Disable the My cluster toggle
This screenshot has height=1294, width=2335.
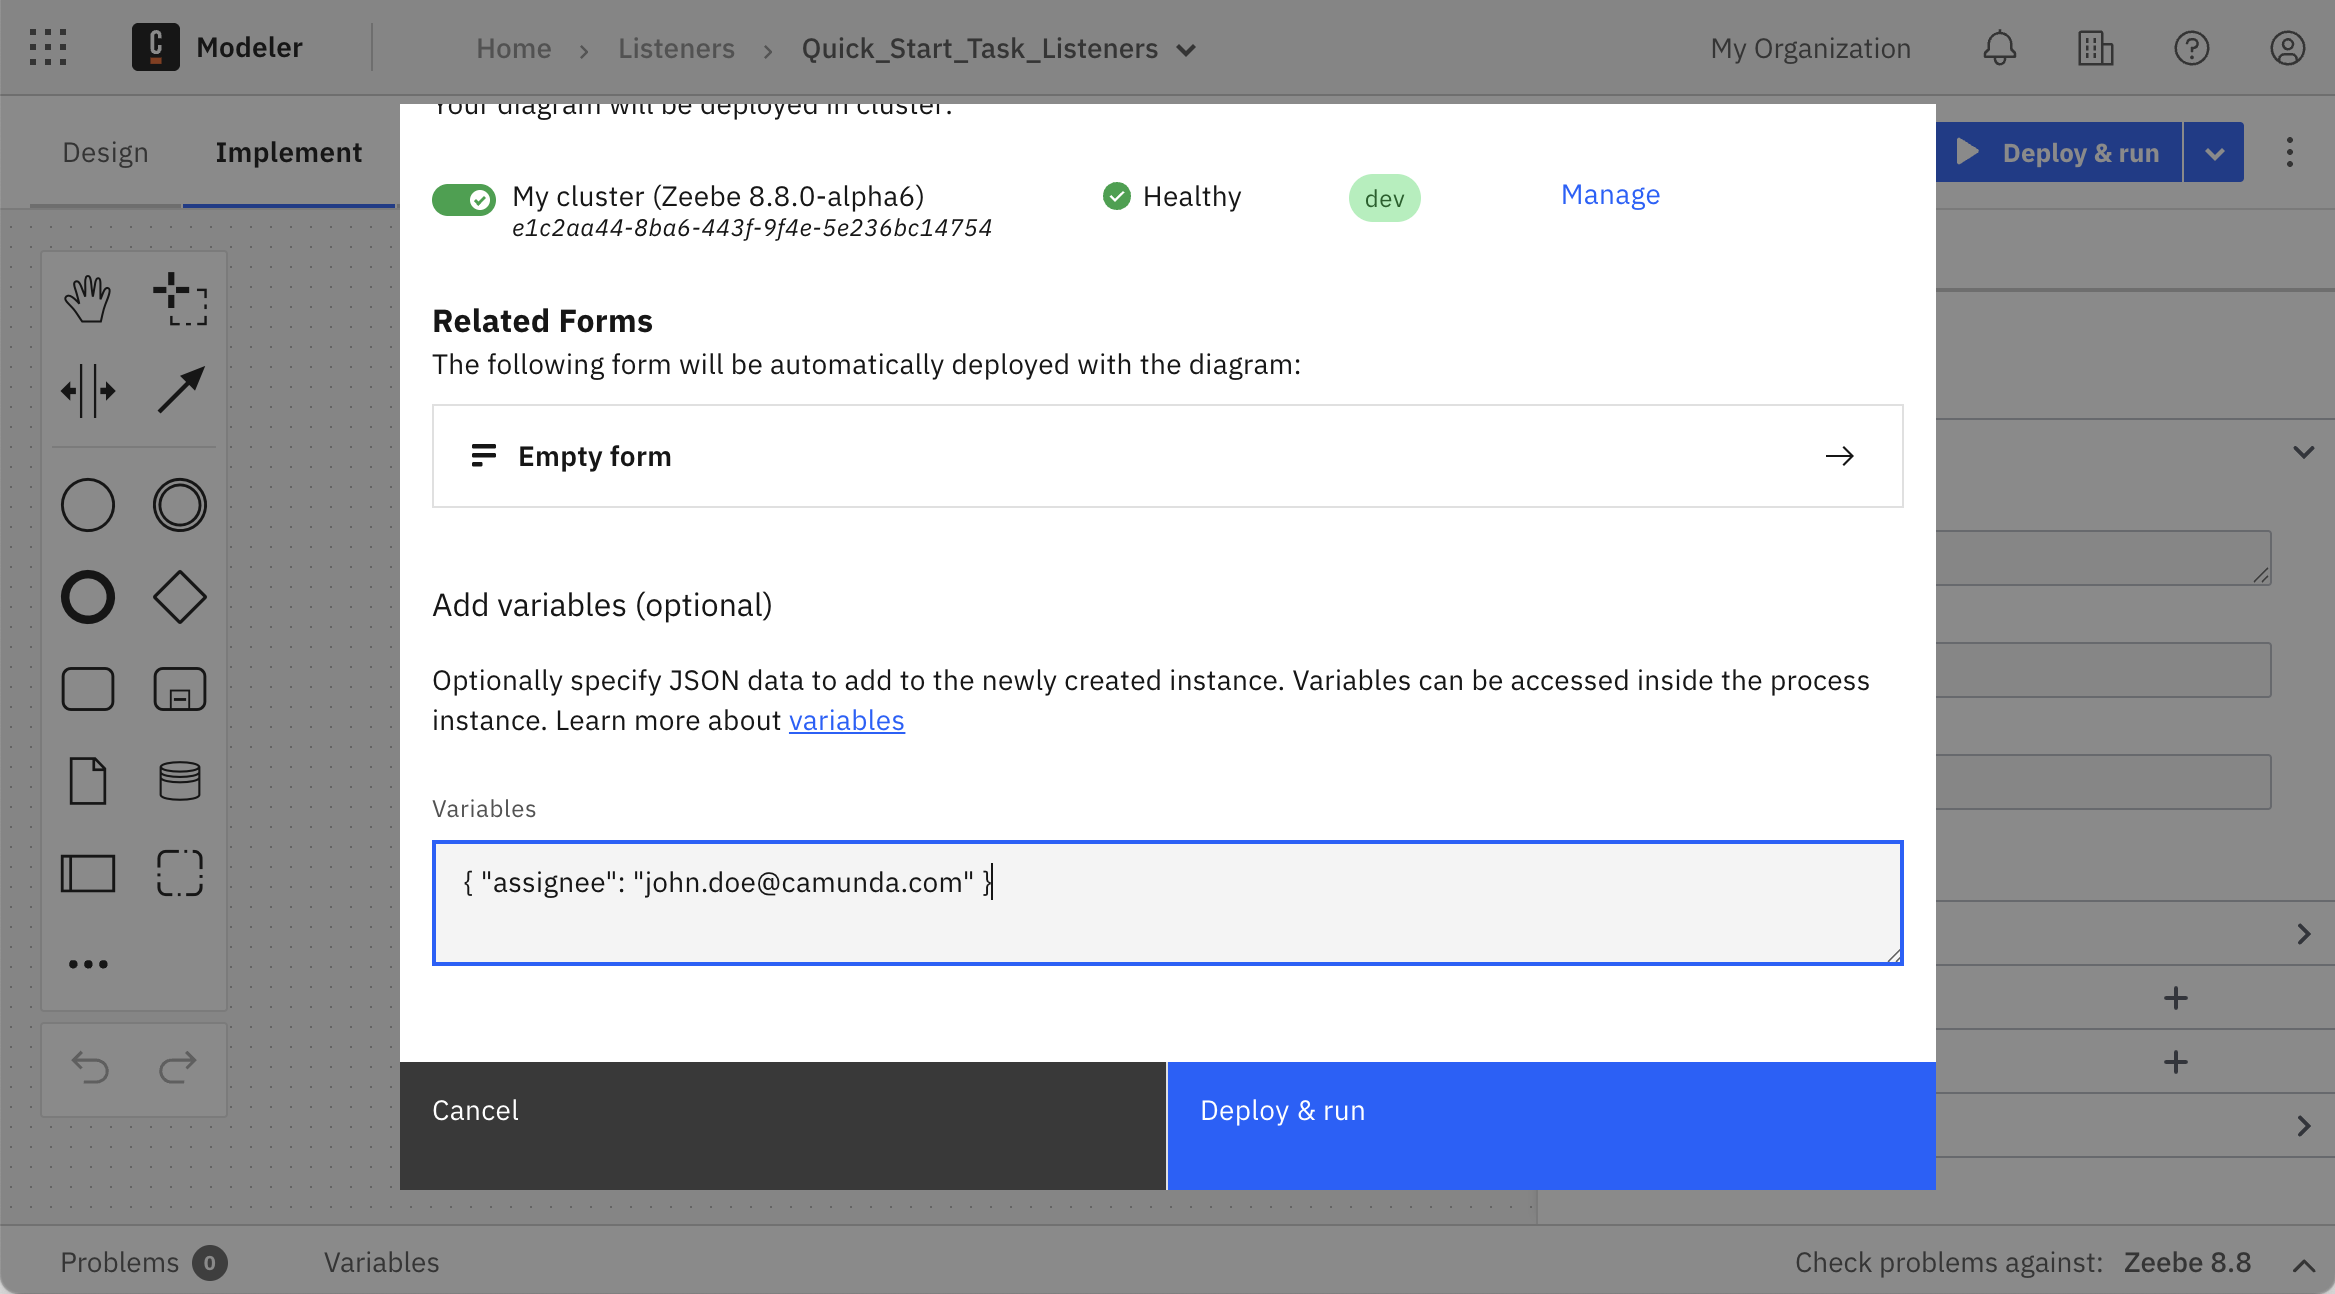point(463,198)
